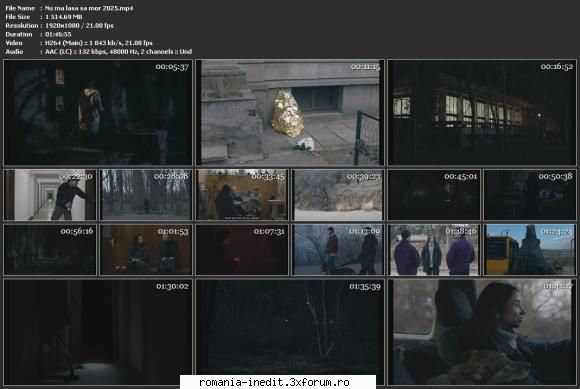Click the file name "Nu ma lasa sa mor 2025.mp4"
Image resolution: width=580 pixels, height=389 pixels.
pyautogui.click(x=89, y=8)
